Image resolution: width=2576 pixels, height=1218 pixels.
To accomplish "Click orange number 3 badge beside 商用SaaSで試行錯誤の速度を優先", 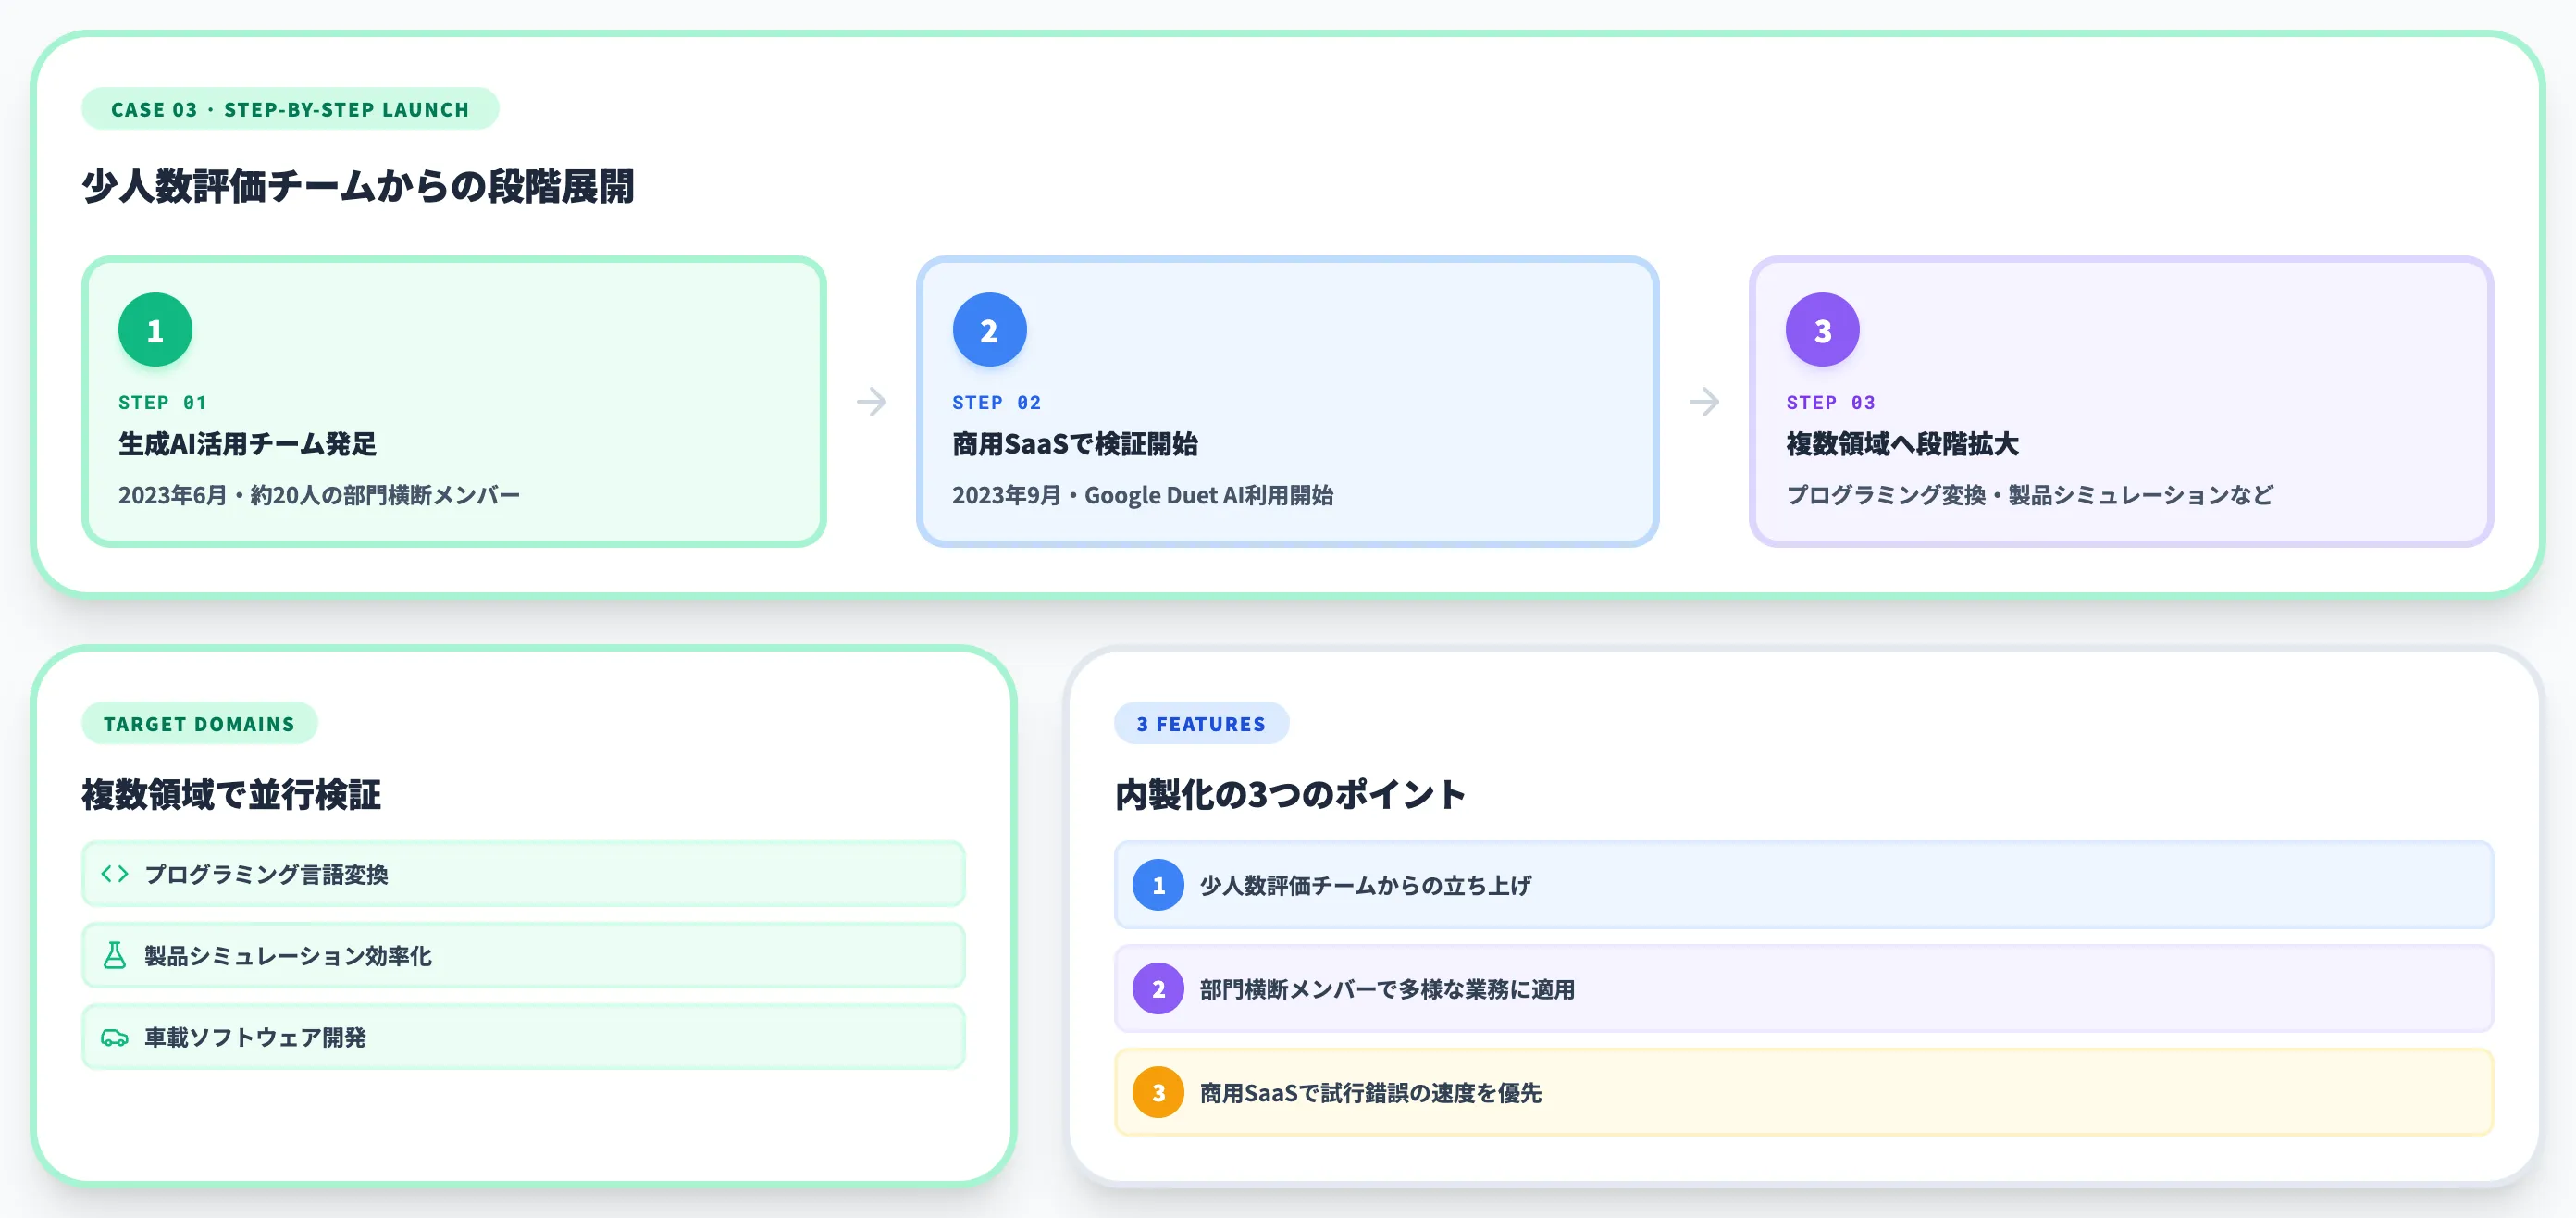I will point(1158,1093).
